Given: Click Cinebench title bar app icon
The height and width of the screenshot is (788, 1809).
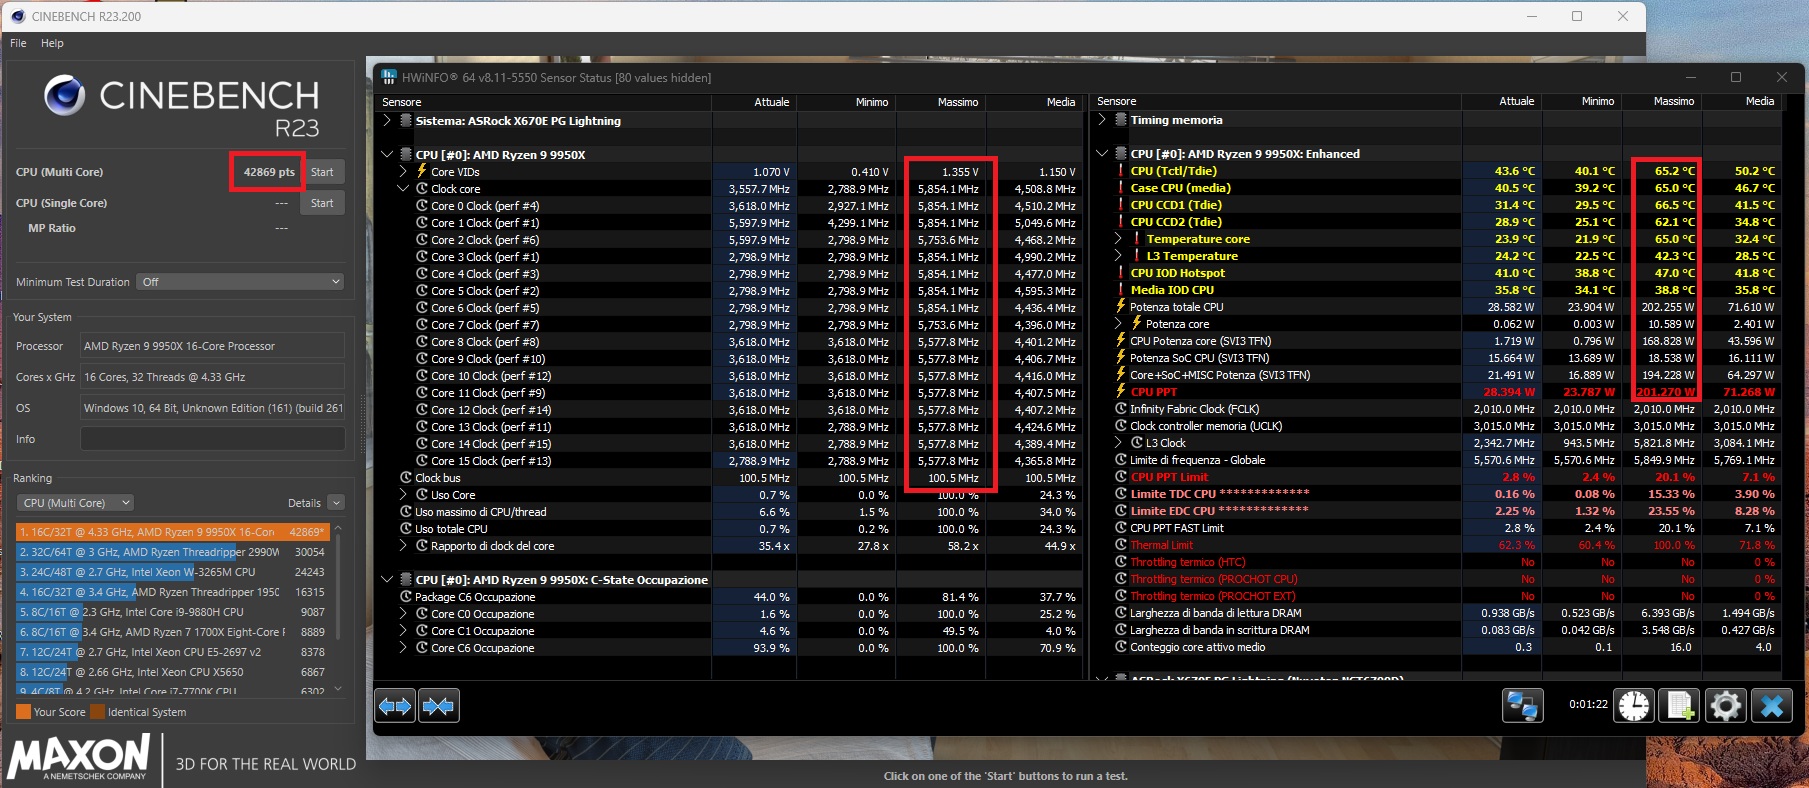Looking at the screenshot, I should 17,16.
